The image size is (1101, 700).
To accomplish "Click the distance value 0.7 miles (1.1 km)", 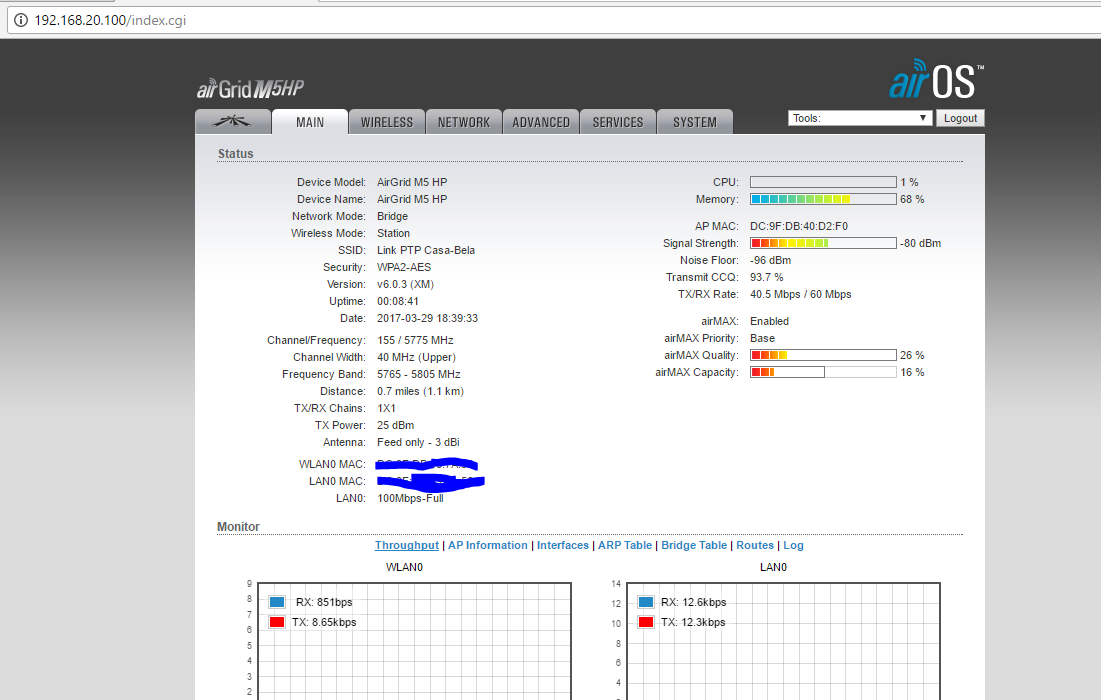I will click(x=420, y=391).
